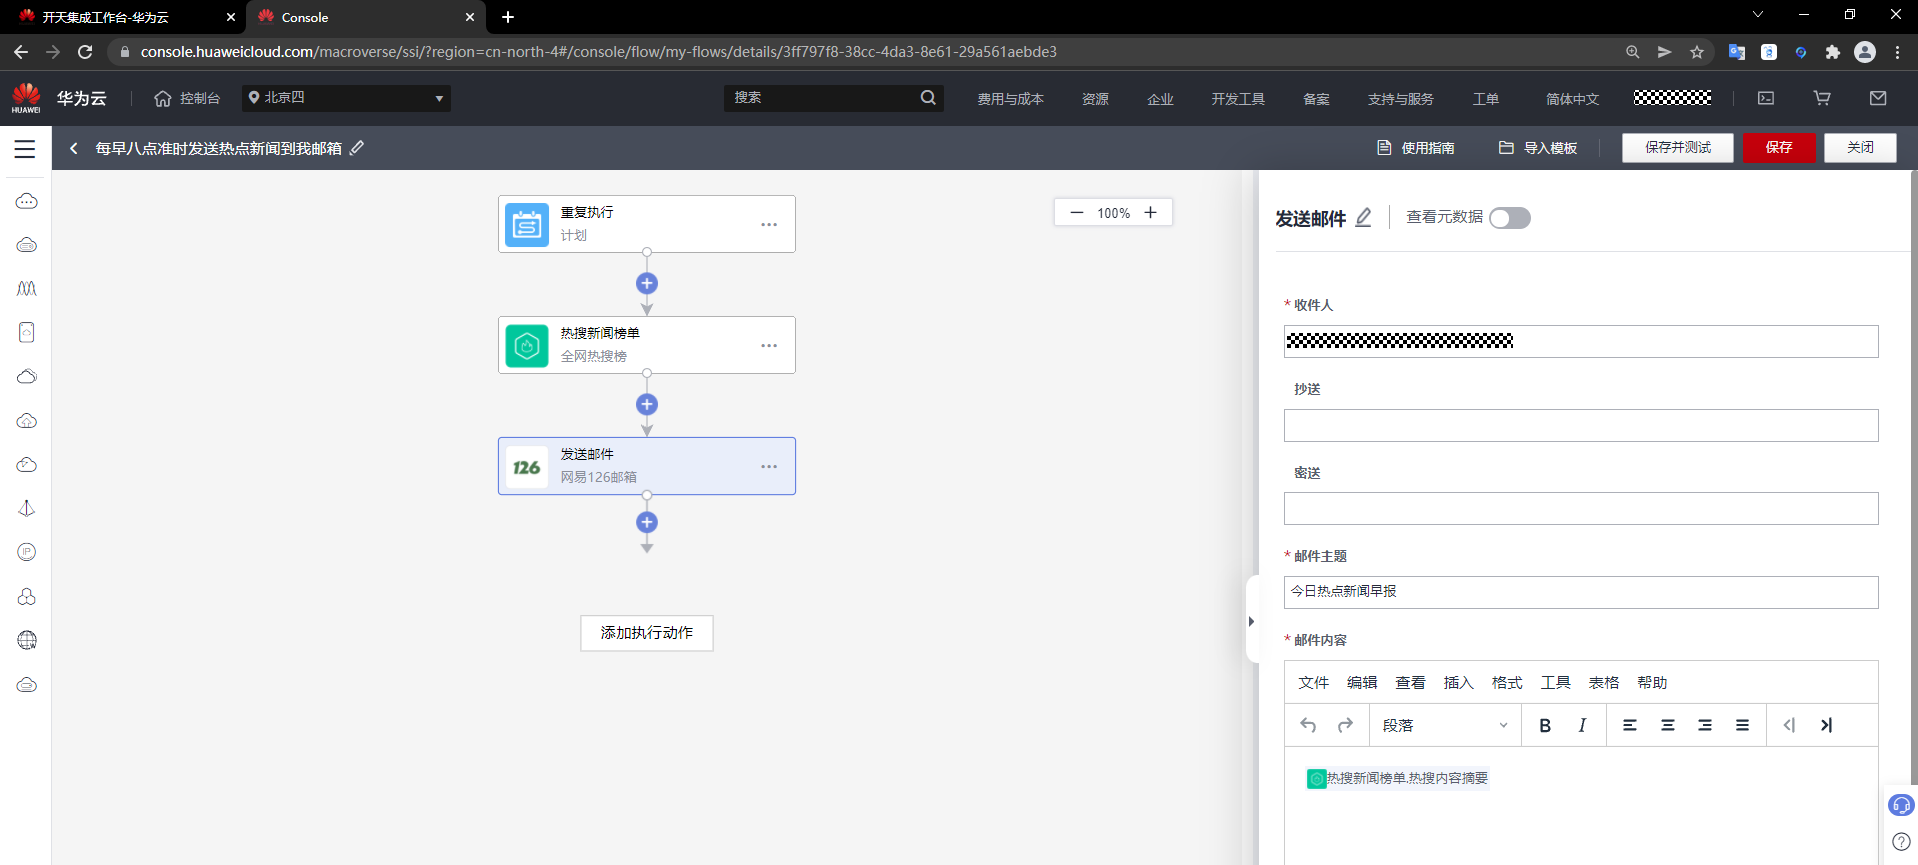The image size is (1918, 865).
Task: Open the editor 工具 menu
Action: coord(1555,682)
